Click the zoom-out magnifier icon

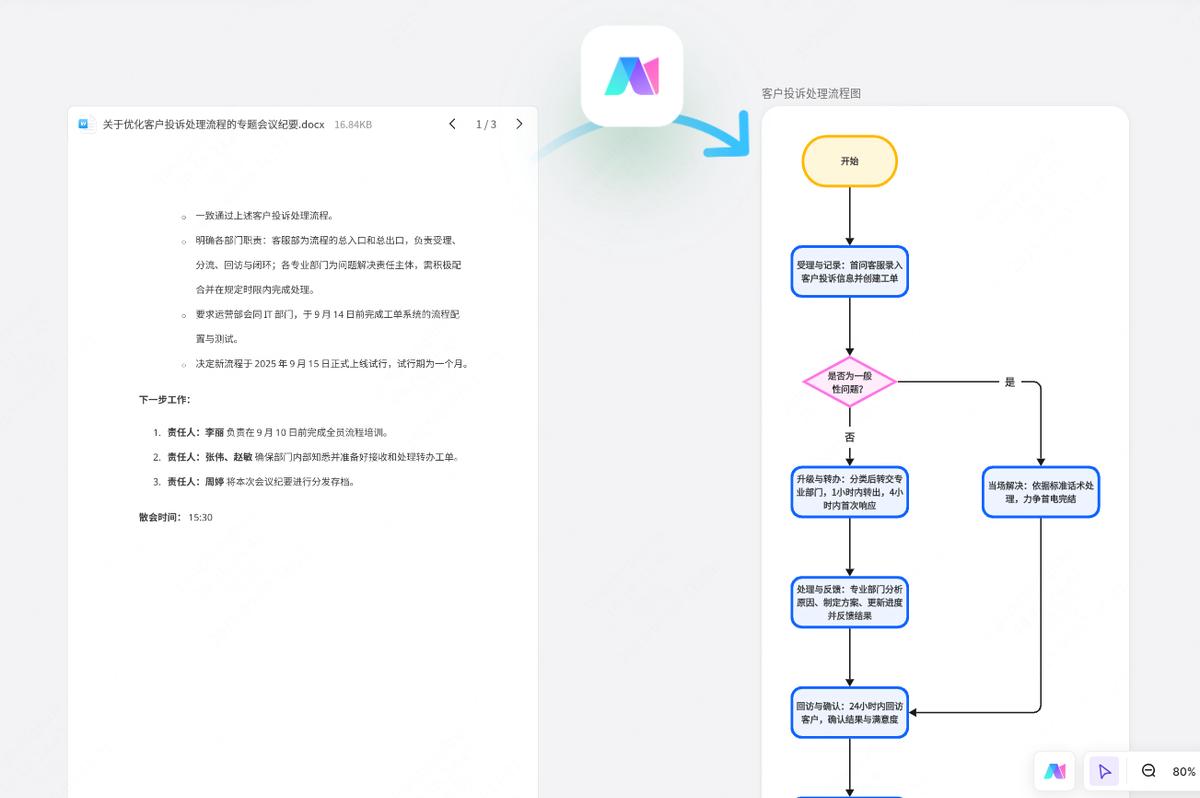click(1148, 771)
